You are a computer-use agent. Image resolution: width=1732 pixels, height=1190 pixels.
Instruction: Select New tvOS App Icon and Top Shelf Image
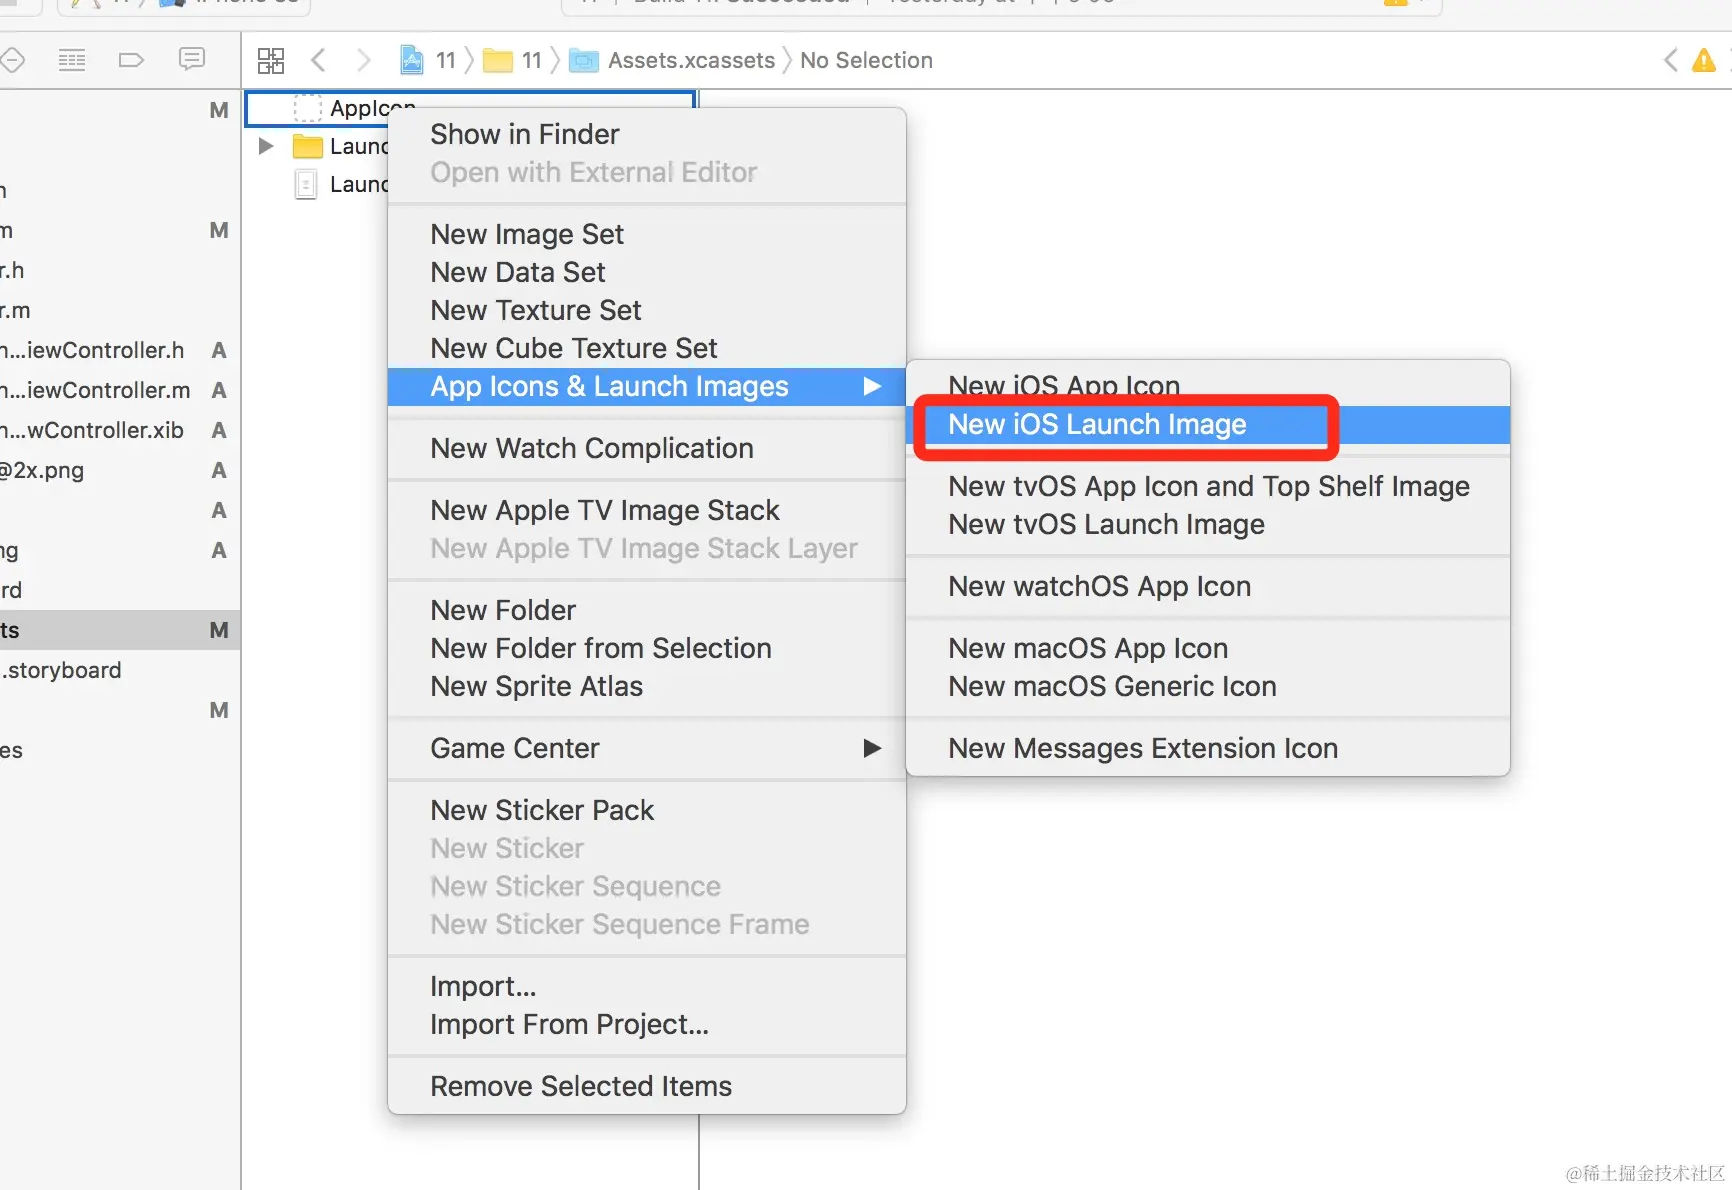(x=1208, y=487)
